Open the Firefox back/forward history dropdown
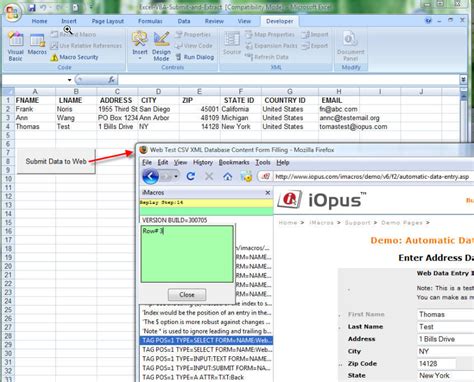The image size is (474, 382). coord(176,176)
